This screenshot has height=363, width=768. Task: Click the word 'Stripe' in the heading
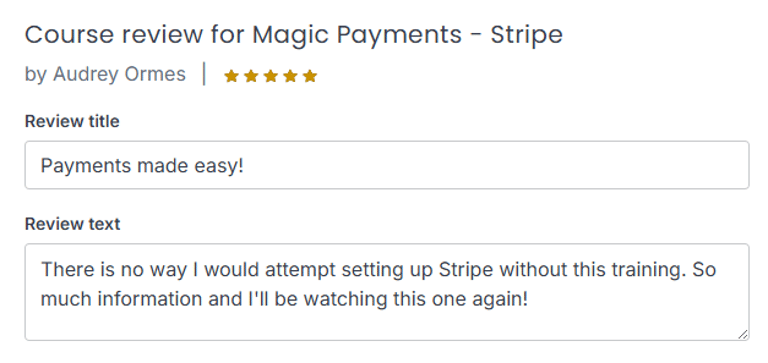527,35
